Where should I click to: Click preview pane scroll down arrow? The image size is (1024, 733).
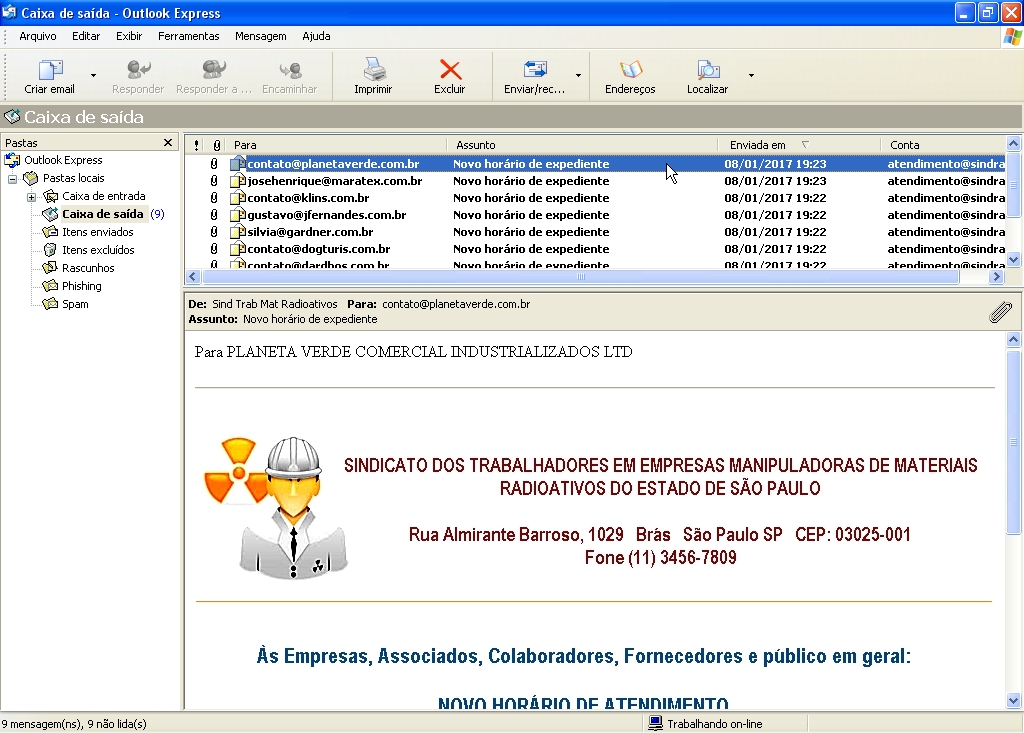(1014, 701)
